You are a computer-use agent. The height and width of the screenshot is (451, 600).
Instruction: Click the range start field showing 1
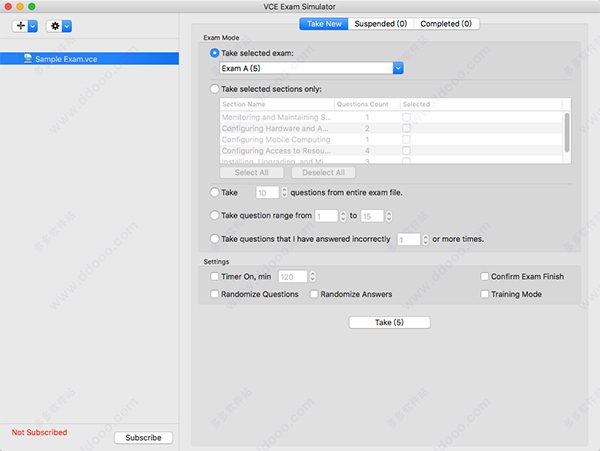326,216
